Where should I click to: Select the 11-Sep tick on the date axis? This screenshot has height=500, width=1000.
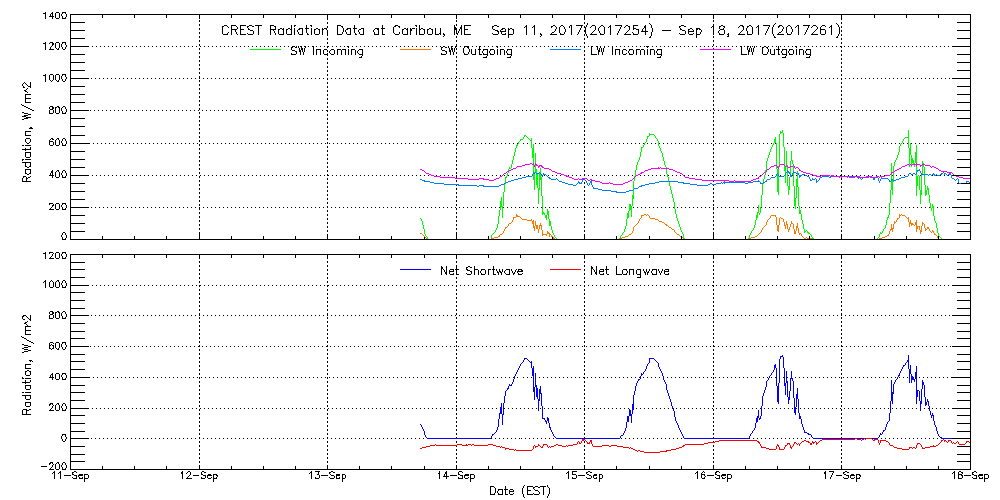pos(71,477)
